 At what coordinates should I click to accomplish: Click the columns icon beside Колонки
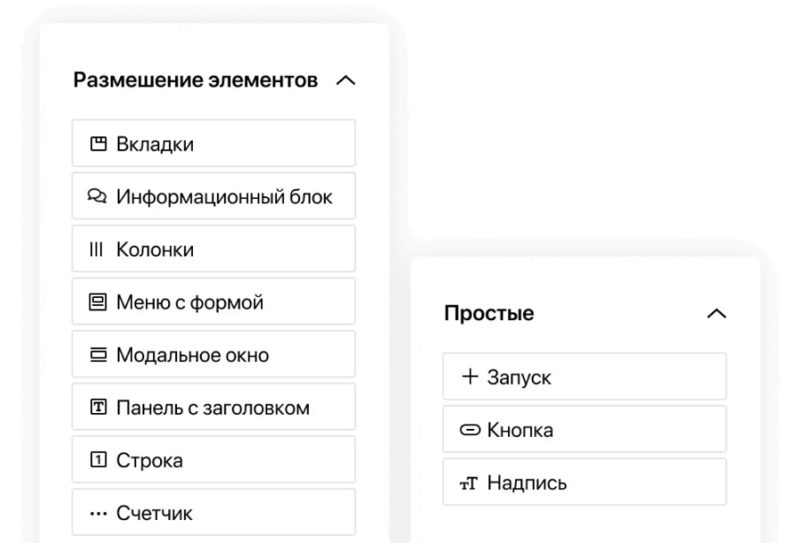coord(97,250)
